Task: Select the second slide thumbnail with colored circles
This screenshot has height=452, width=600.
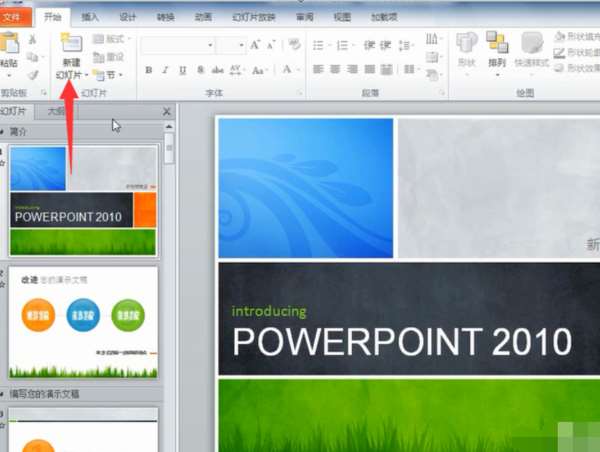Action: coord(83,323)
